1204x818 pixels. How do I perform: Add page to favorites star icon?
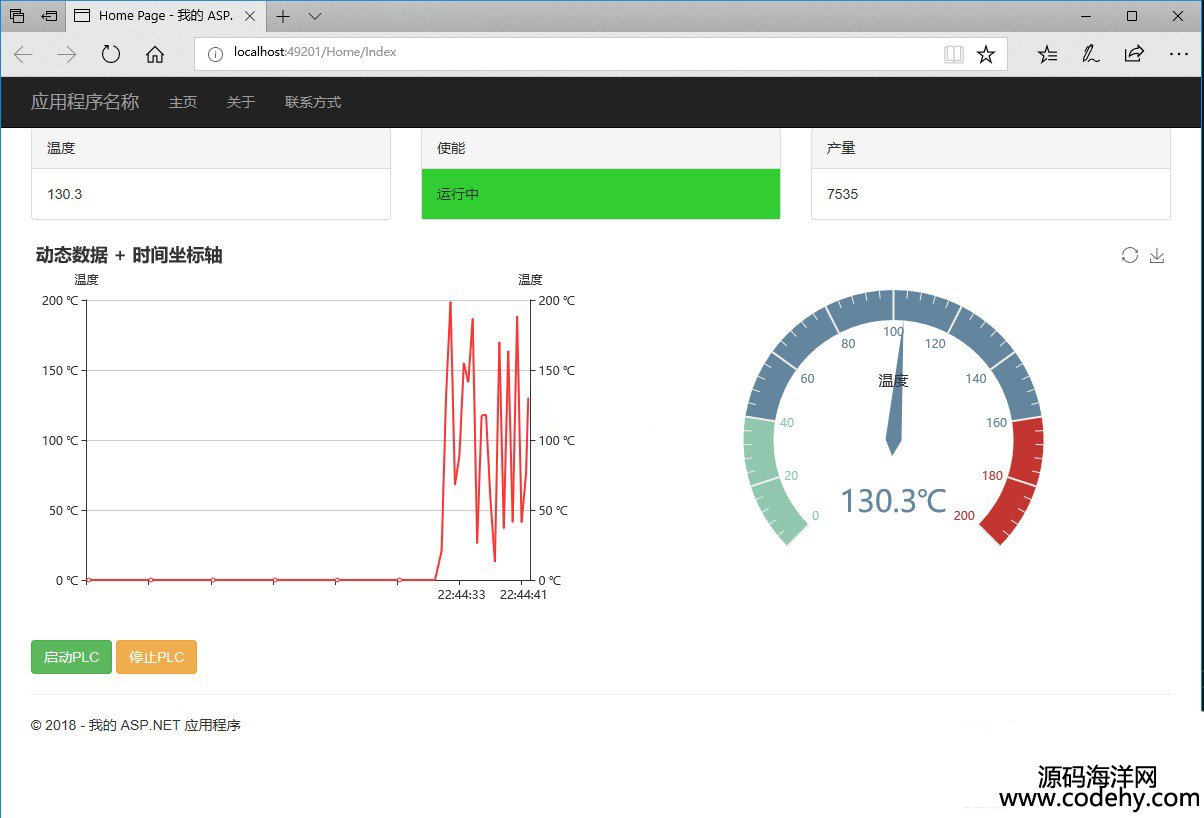[986, 54]
